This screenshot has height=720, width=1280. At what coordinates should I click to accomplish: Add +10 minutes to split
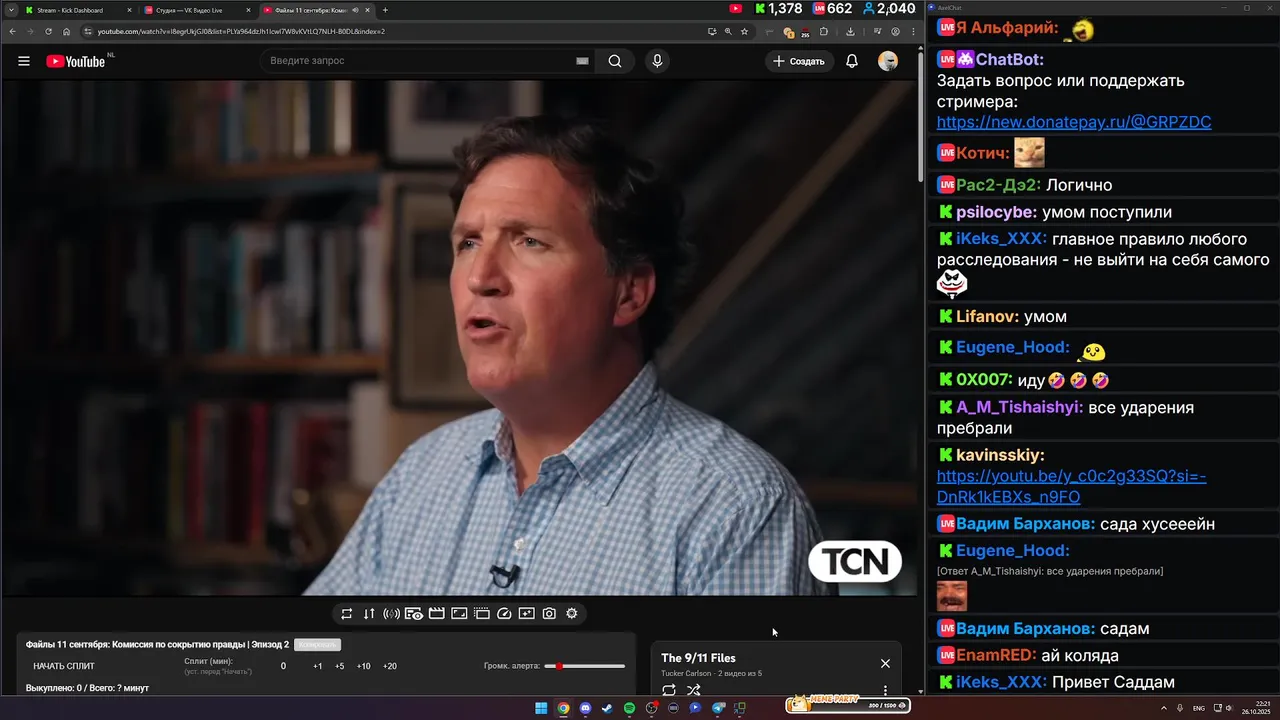pyautogui.click(x=364, y=666)
